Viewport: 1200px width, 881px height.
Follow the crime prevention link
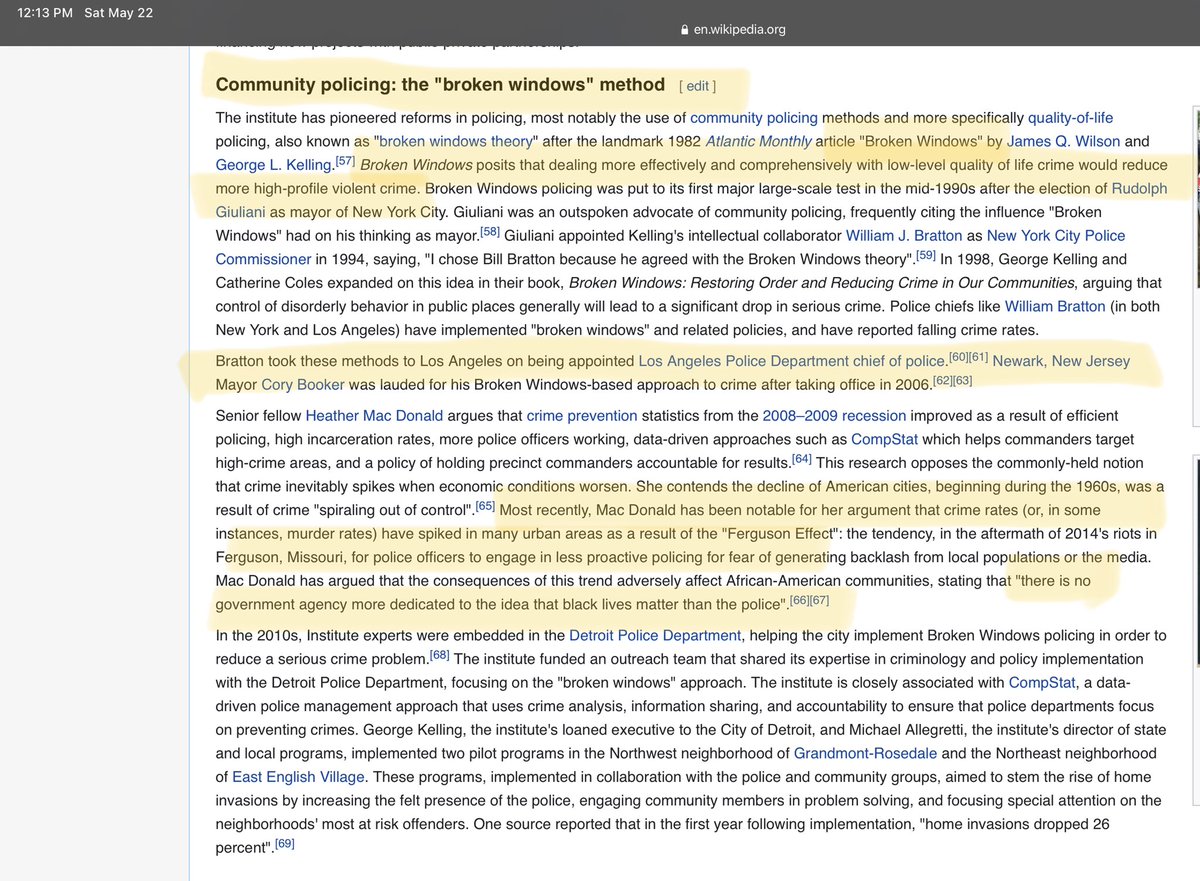[x=582, y=415]
